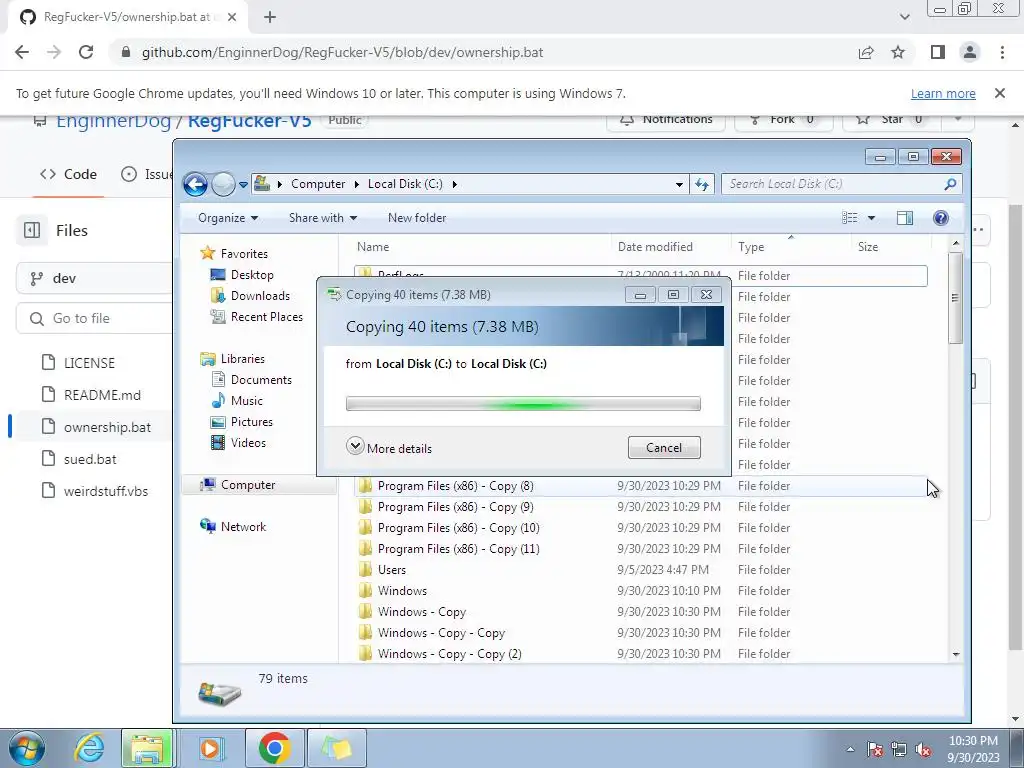Open the Organize menu
The height and width of the screenshot is (768, 1024).
click(228, 218)
